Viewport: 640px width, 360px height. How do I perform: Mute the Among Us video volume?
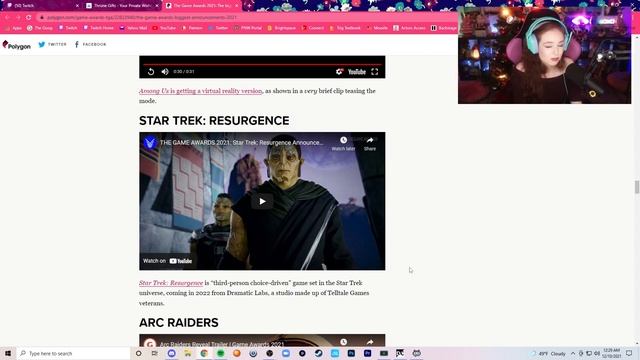pos(165,72)
